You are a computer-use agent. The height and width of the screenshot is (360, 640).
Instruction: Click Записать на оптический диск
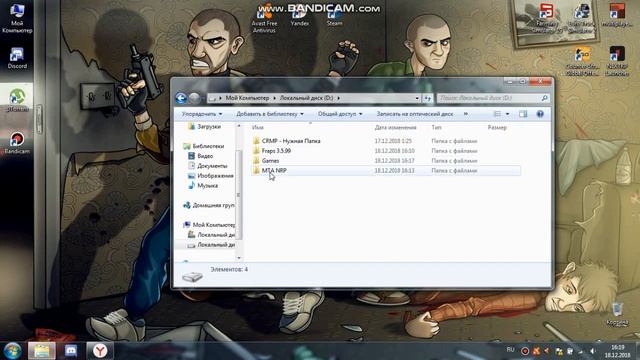pyautogui.click(x=415, y=114)
